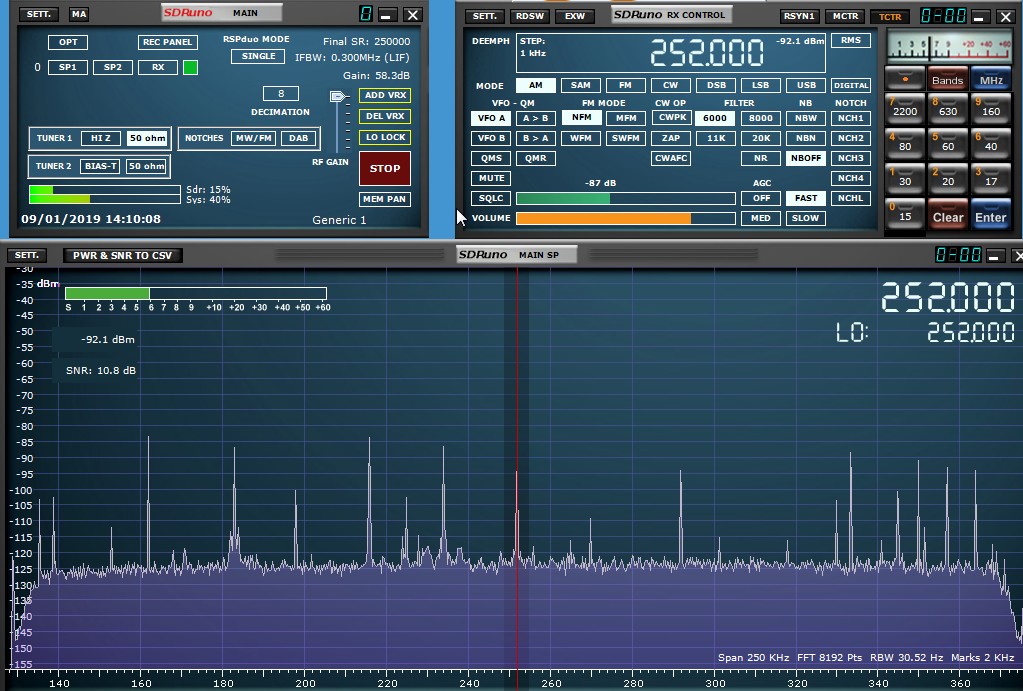Adjust the VOLUME slider
Image resolution: width=1023 pixels, height=691 pixels.
pyautogui.click(x=626, y=219)
